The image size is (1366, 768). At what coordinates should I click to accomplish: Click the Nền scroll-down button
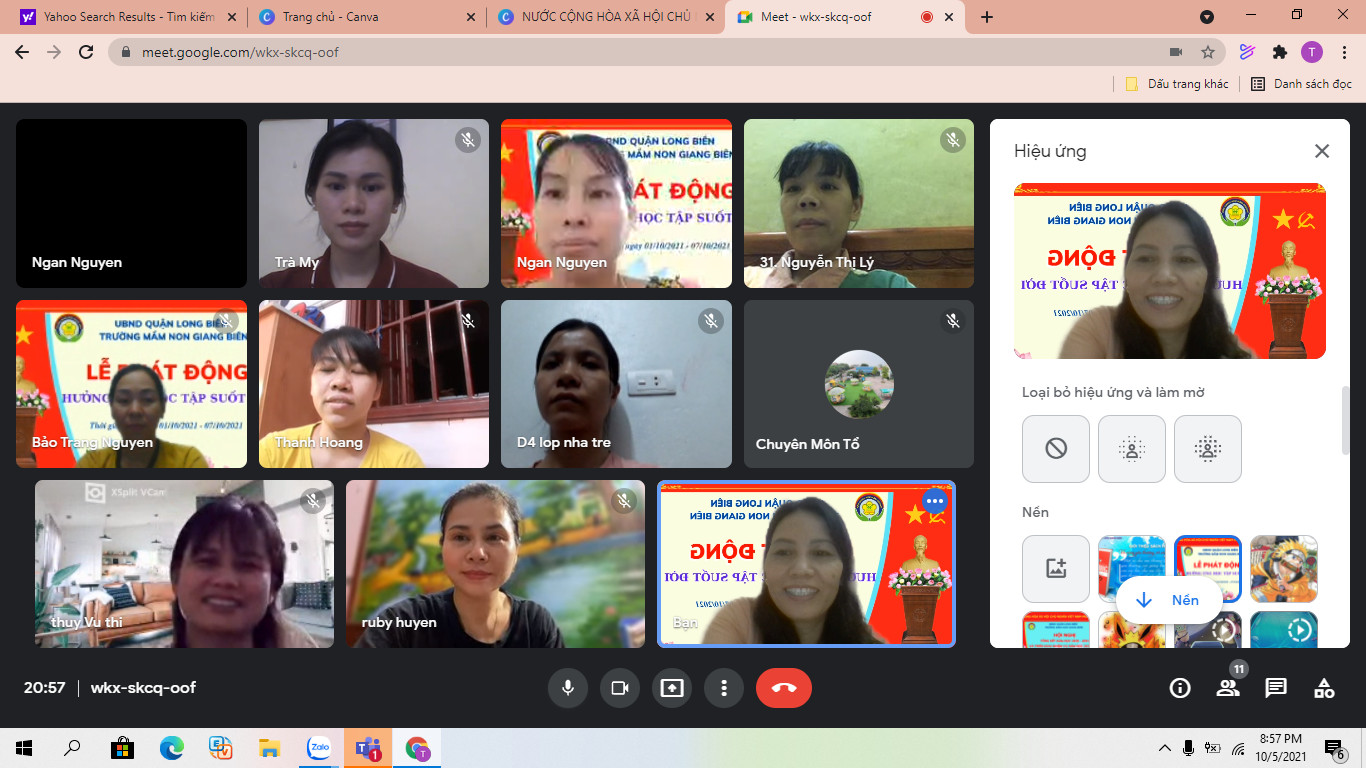point(1169,600)
